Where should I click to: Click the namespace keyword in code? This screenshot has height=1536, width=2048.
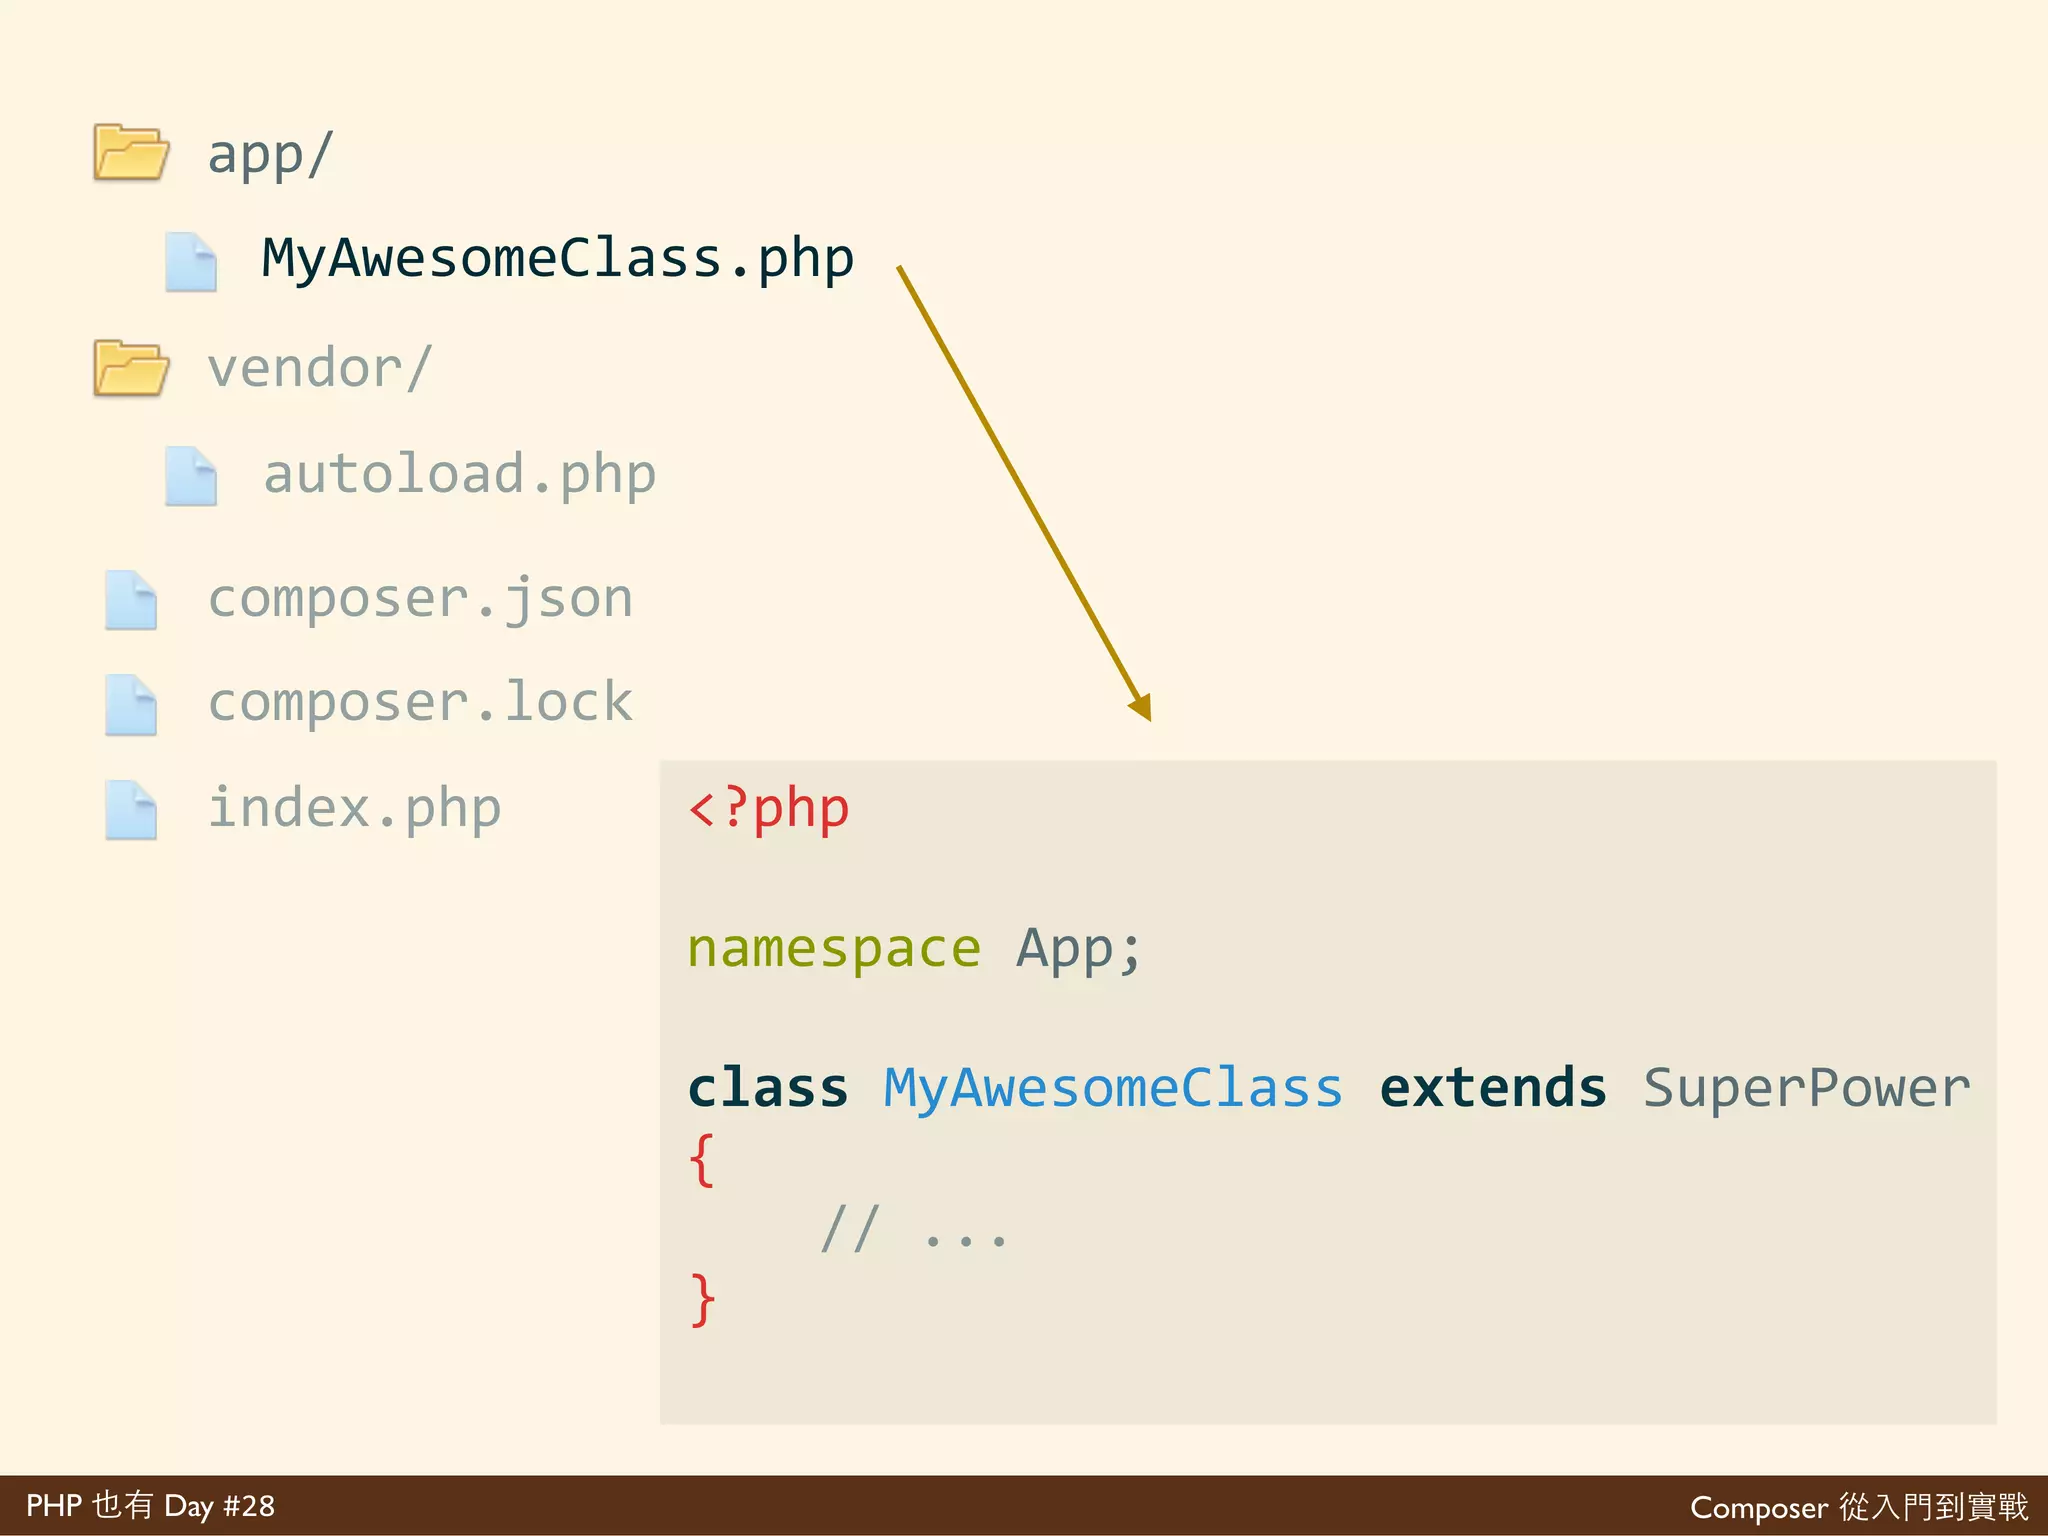point(834,948)
